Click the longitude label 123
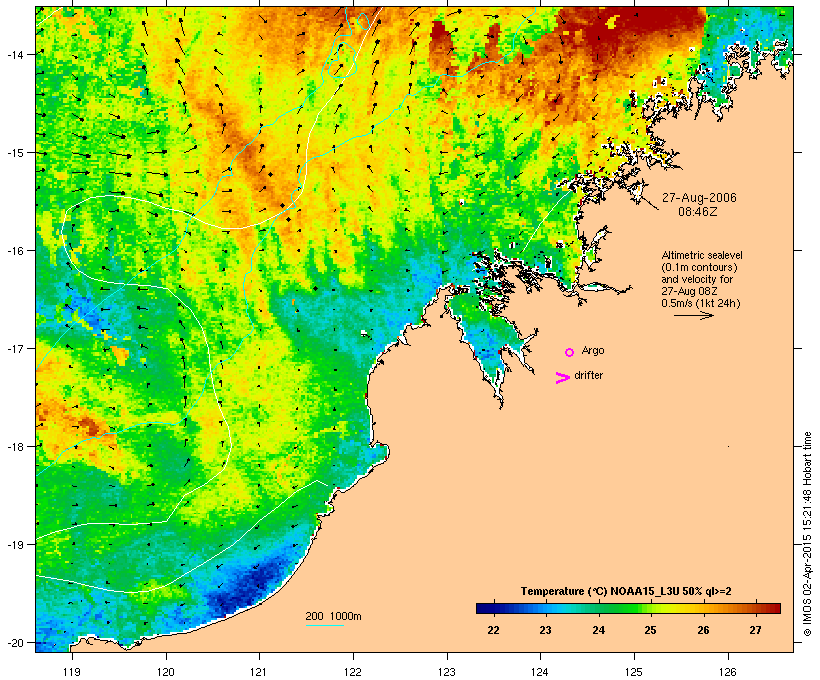The height and width of the screenshot is (680, 820). coord(447,672)
